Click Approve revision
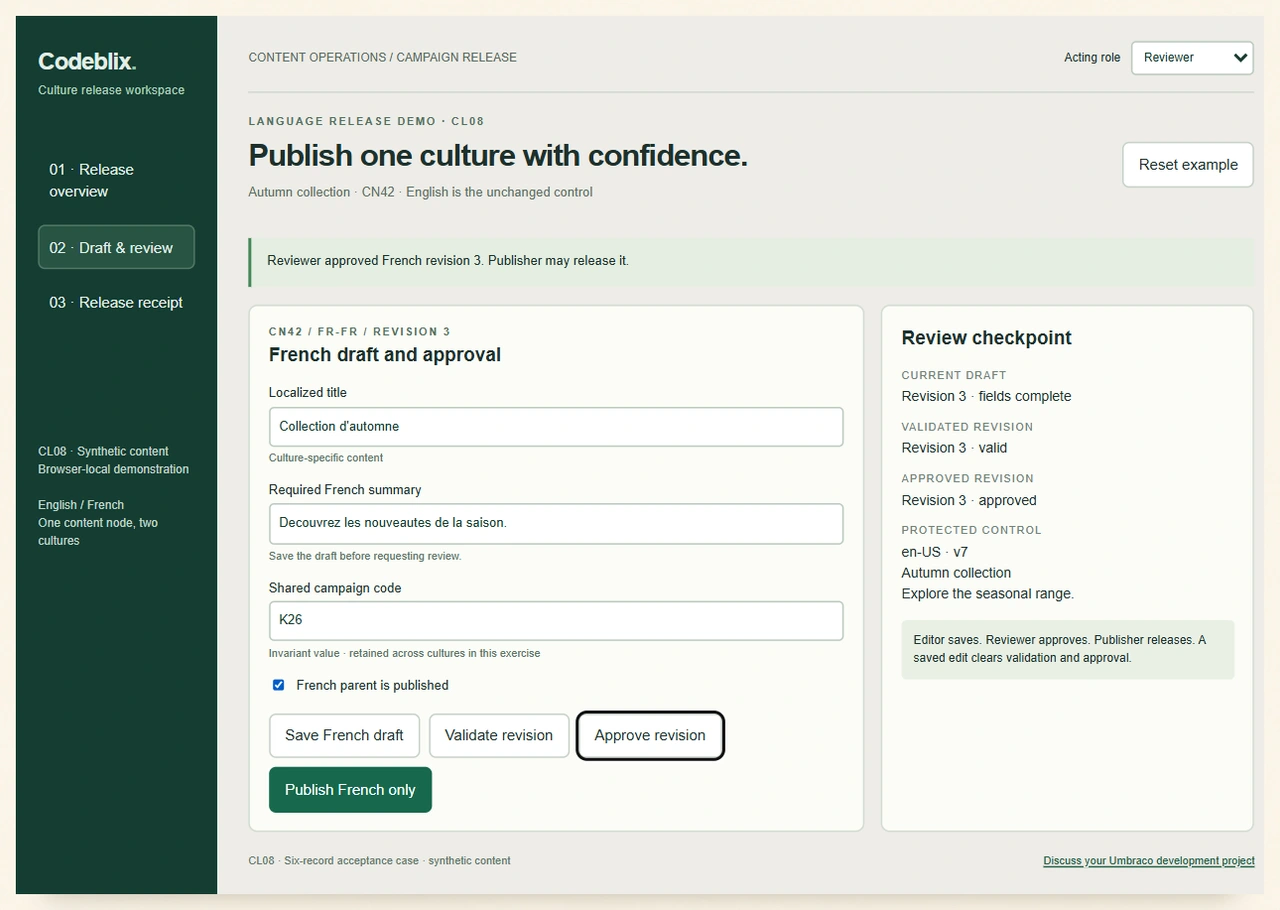 [x=650, y=735]
